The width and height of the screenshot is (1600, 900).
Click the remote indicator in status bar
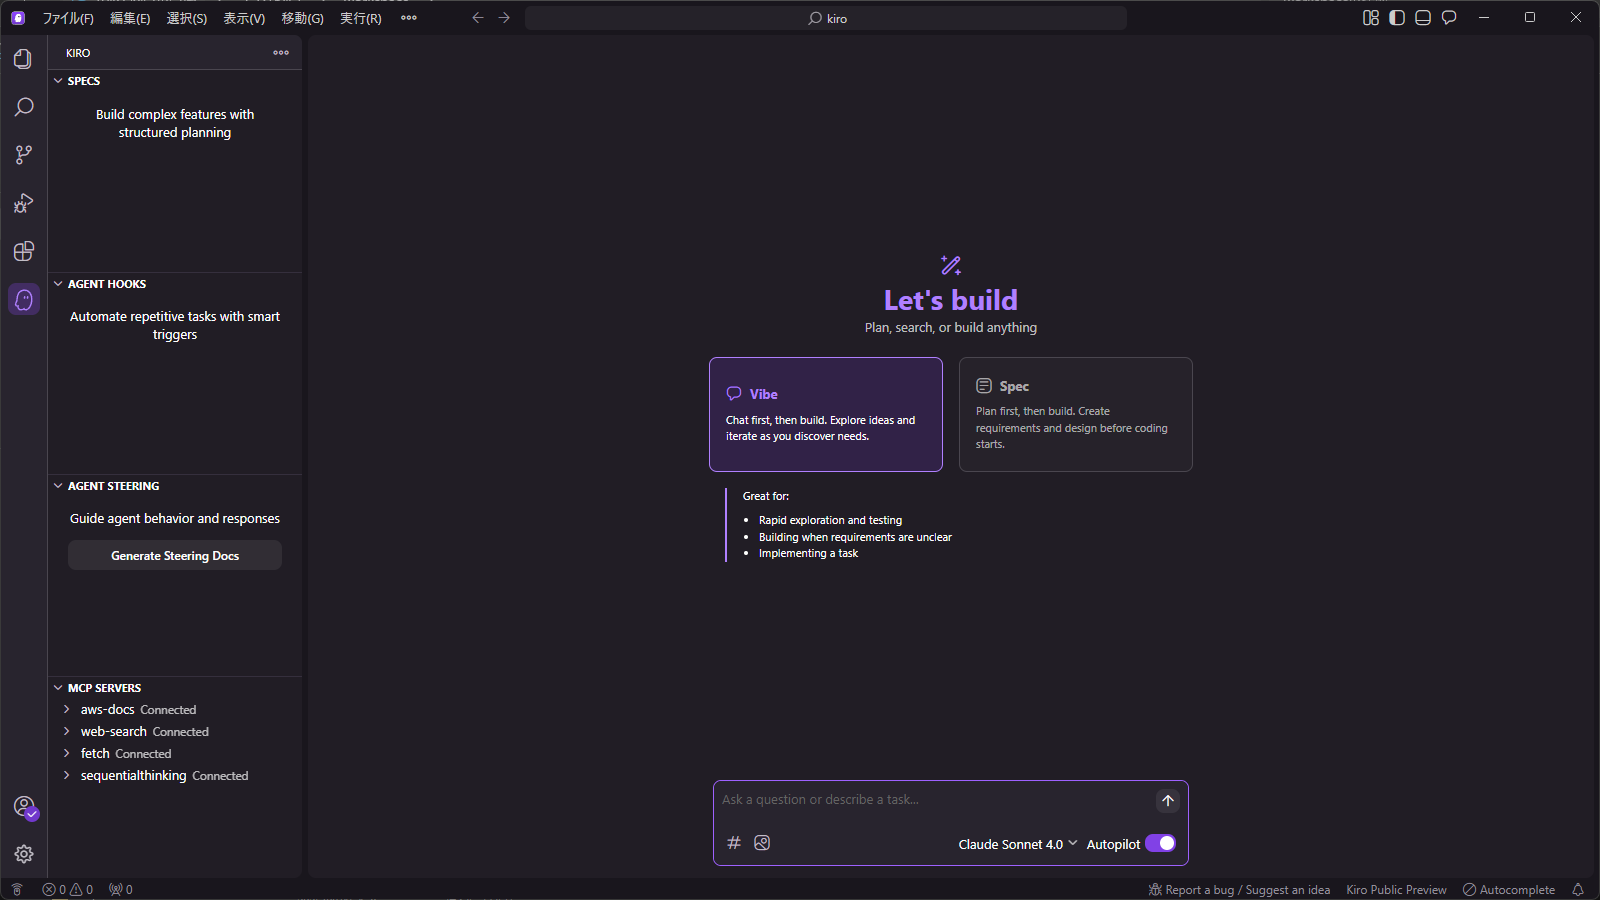point(17,889)
